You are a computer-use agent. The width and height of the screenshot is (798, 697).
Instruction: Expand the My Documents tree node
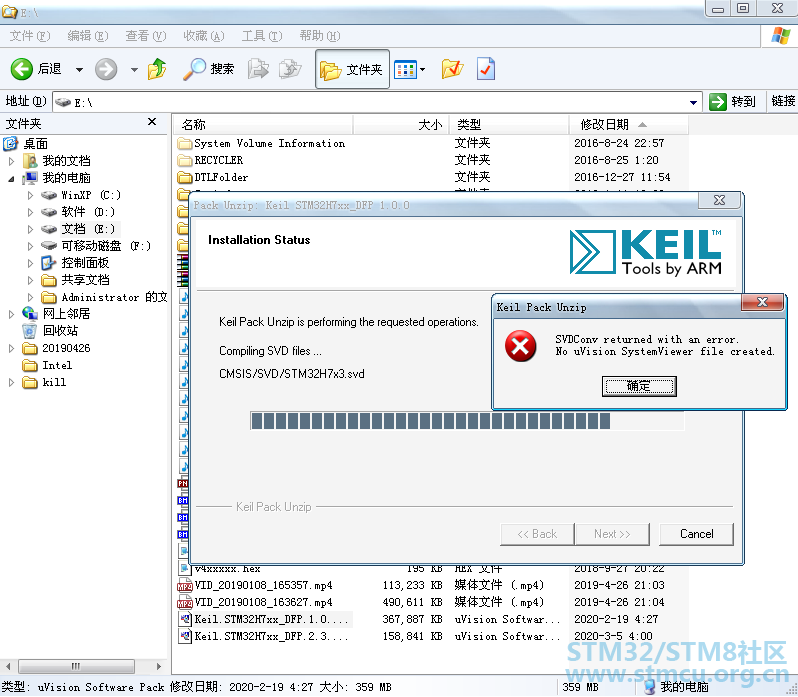11,161
